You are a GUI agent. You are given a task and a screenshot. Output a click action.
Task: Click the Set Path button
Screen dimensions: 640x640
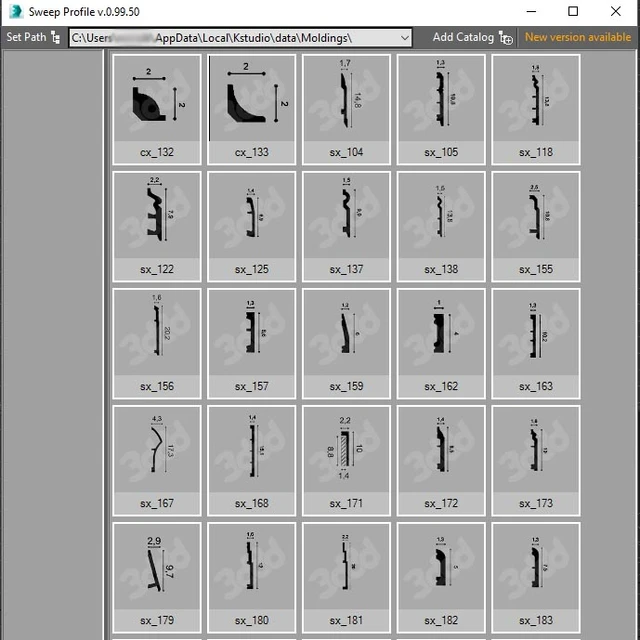point(33,37)
